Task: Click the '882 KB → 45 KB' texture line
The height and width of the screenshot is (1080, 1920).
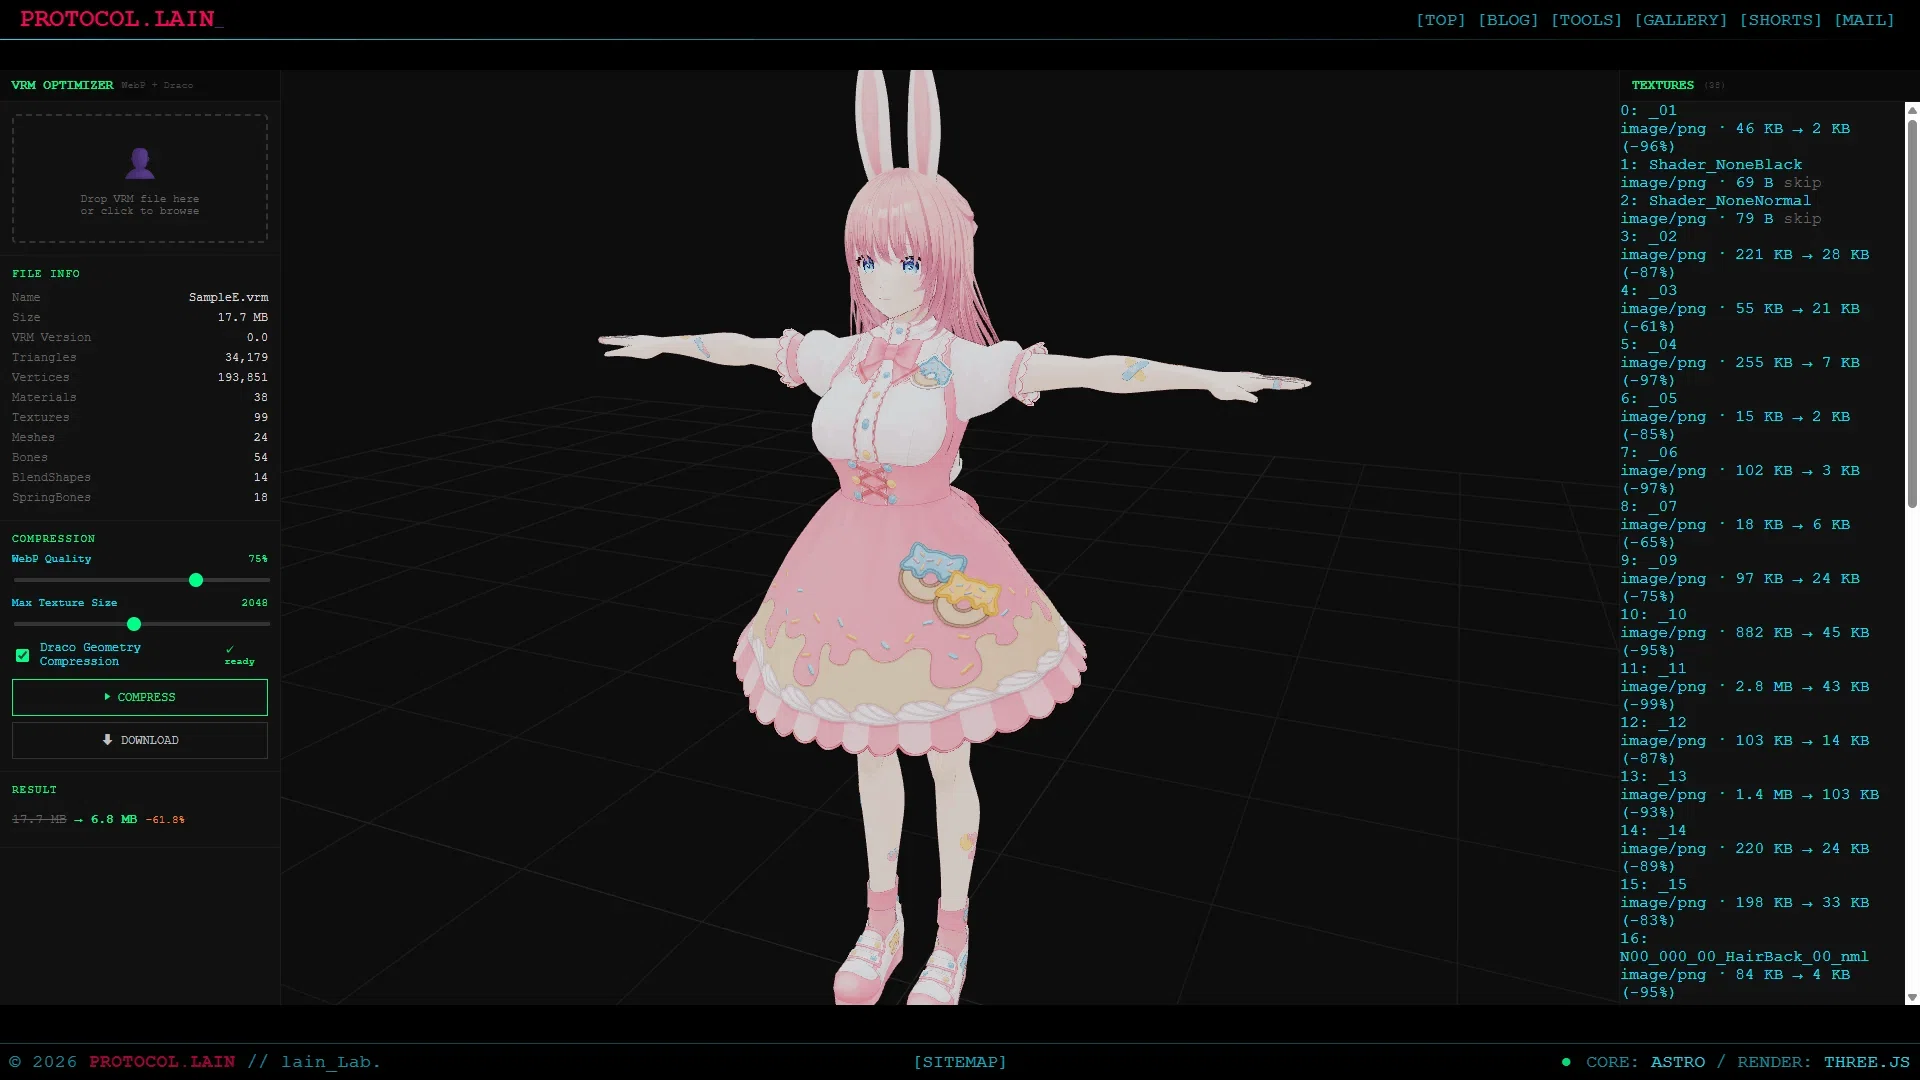Action: 1745,633
